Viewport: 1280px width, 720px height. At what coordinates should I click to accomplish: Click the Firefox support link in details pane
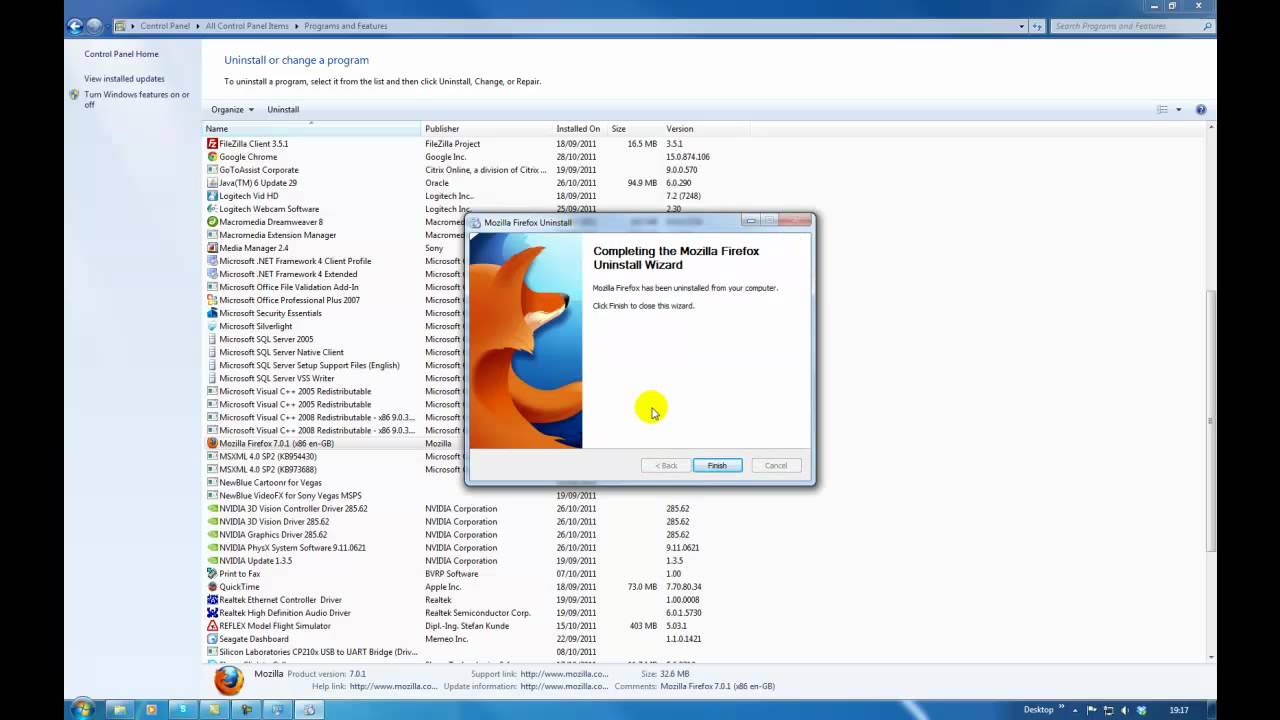564,674
